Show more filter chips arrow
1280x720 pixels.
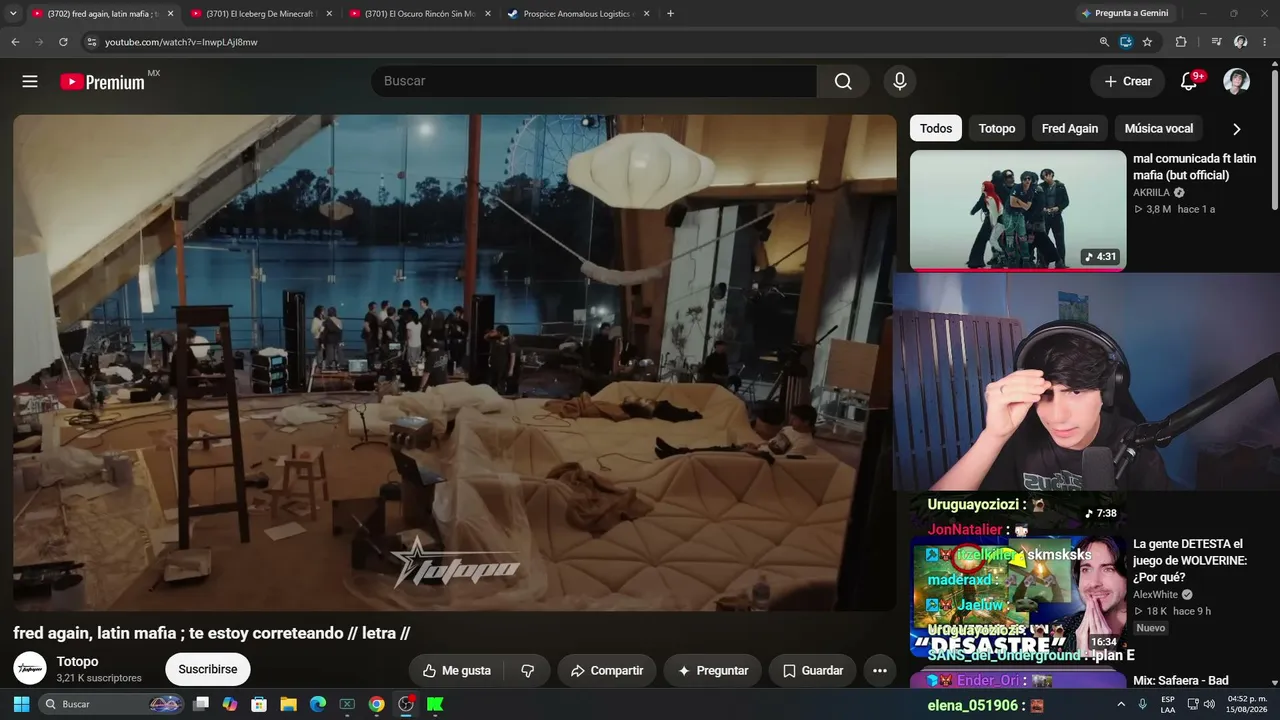click(1237, 129)
